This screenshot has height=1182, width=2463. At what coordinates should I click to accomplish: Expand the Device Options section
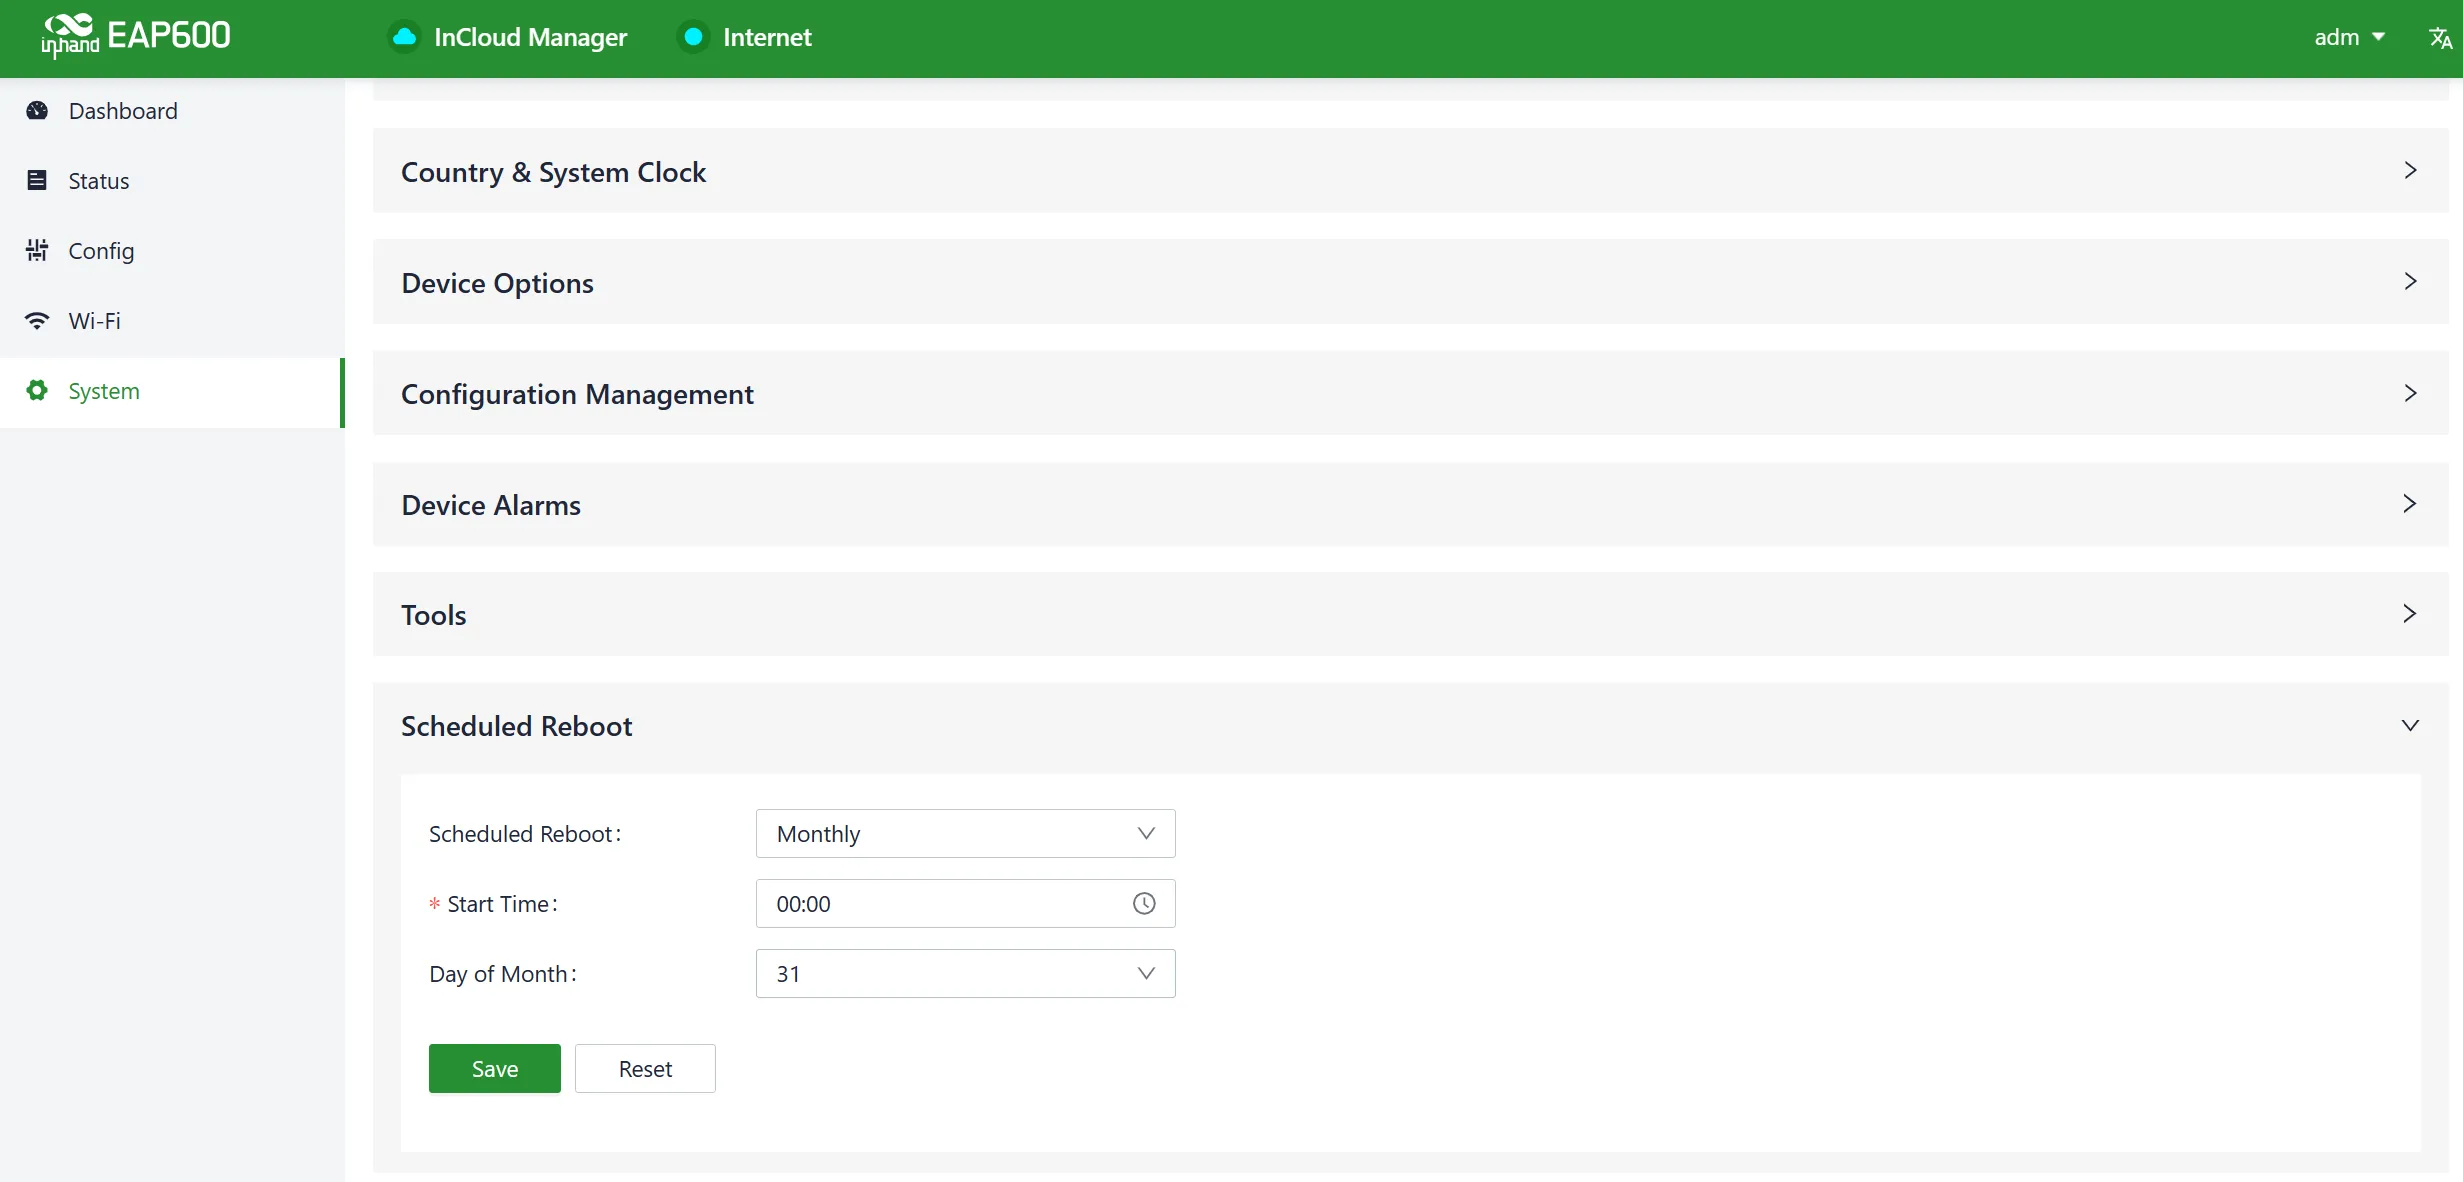[x=1410, y=282]
